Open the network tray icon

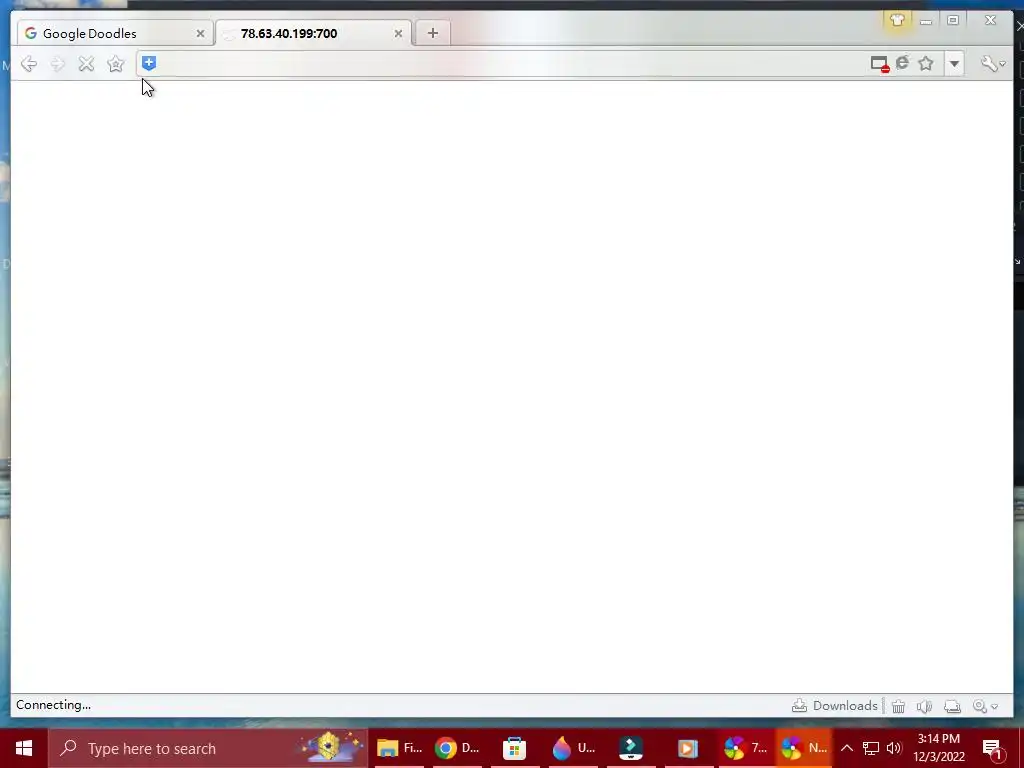(x=871, y=748)
